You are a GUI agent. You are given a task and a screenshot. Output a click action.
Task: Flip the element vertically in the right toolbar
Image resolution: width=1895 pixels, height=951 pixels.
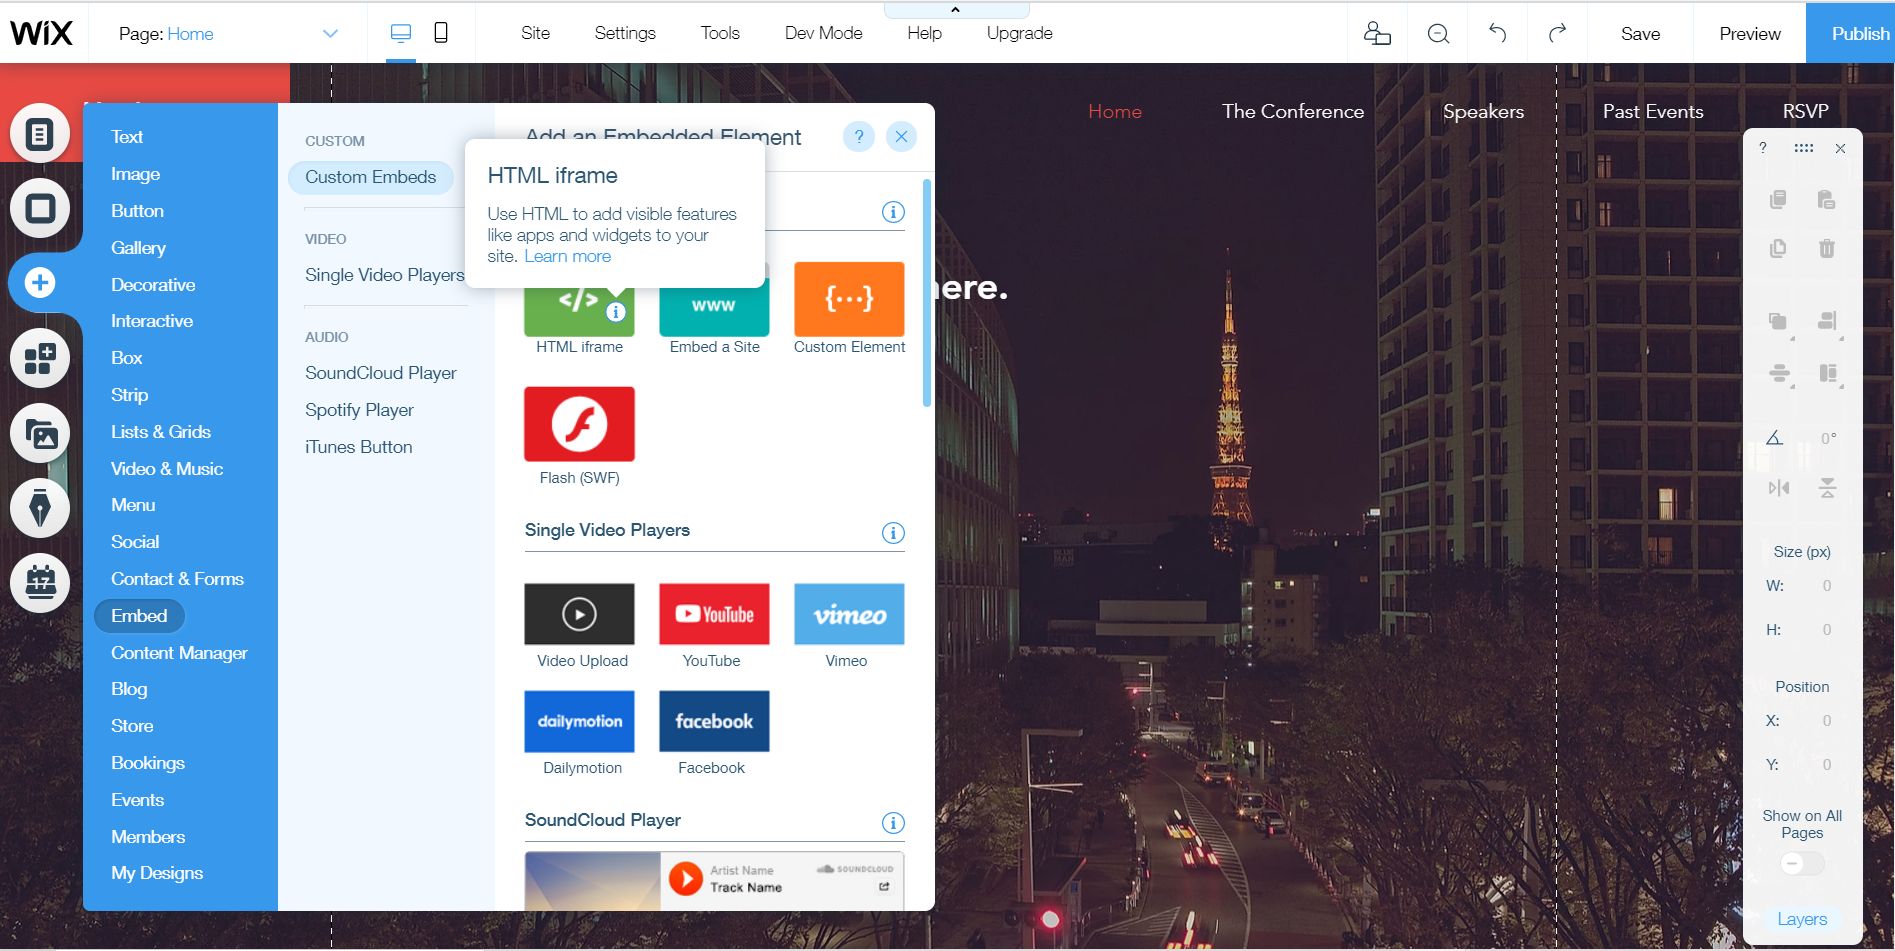pos(1829,488)
